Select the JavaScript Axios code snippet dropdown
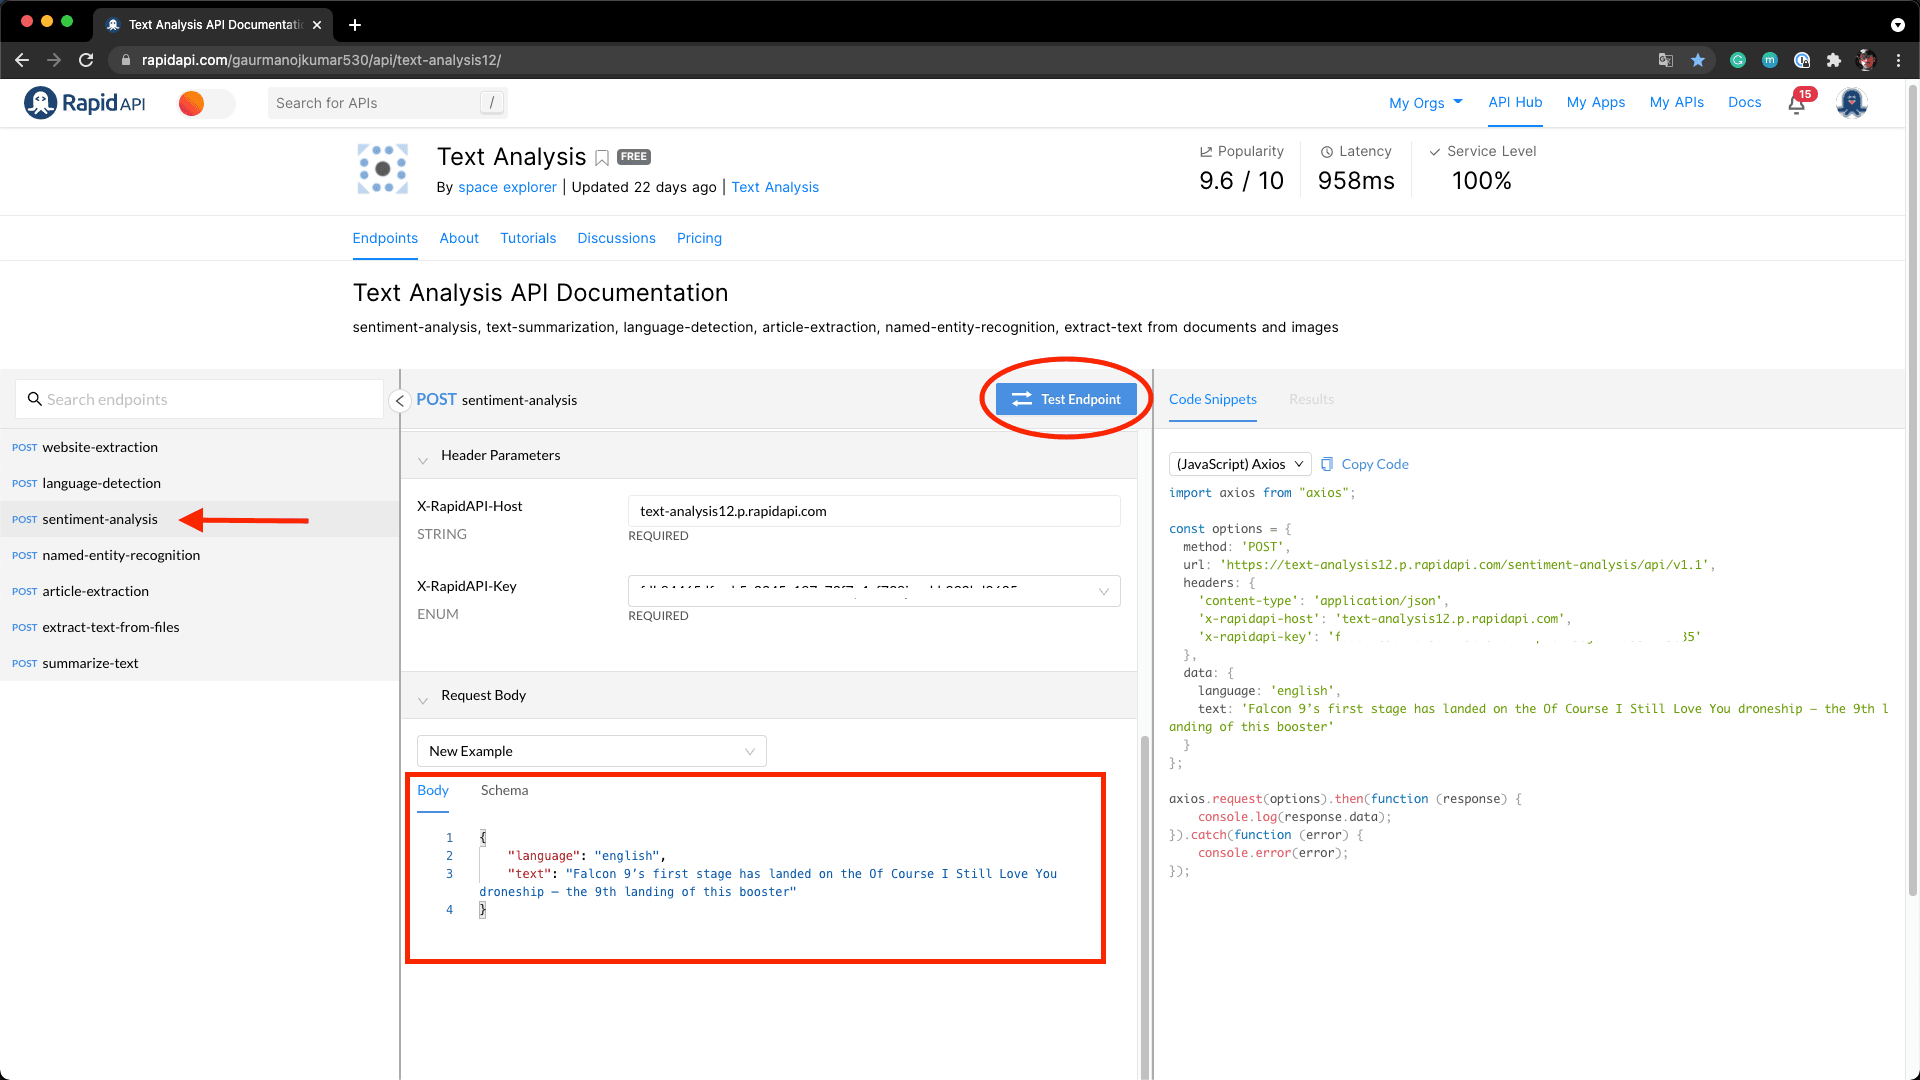This screenshot has width=1920, height=1080. click(1238, 464)
